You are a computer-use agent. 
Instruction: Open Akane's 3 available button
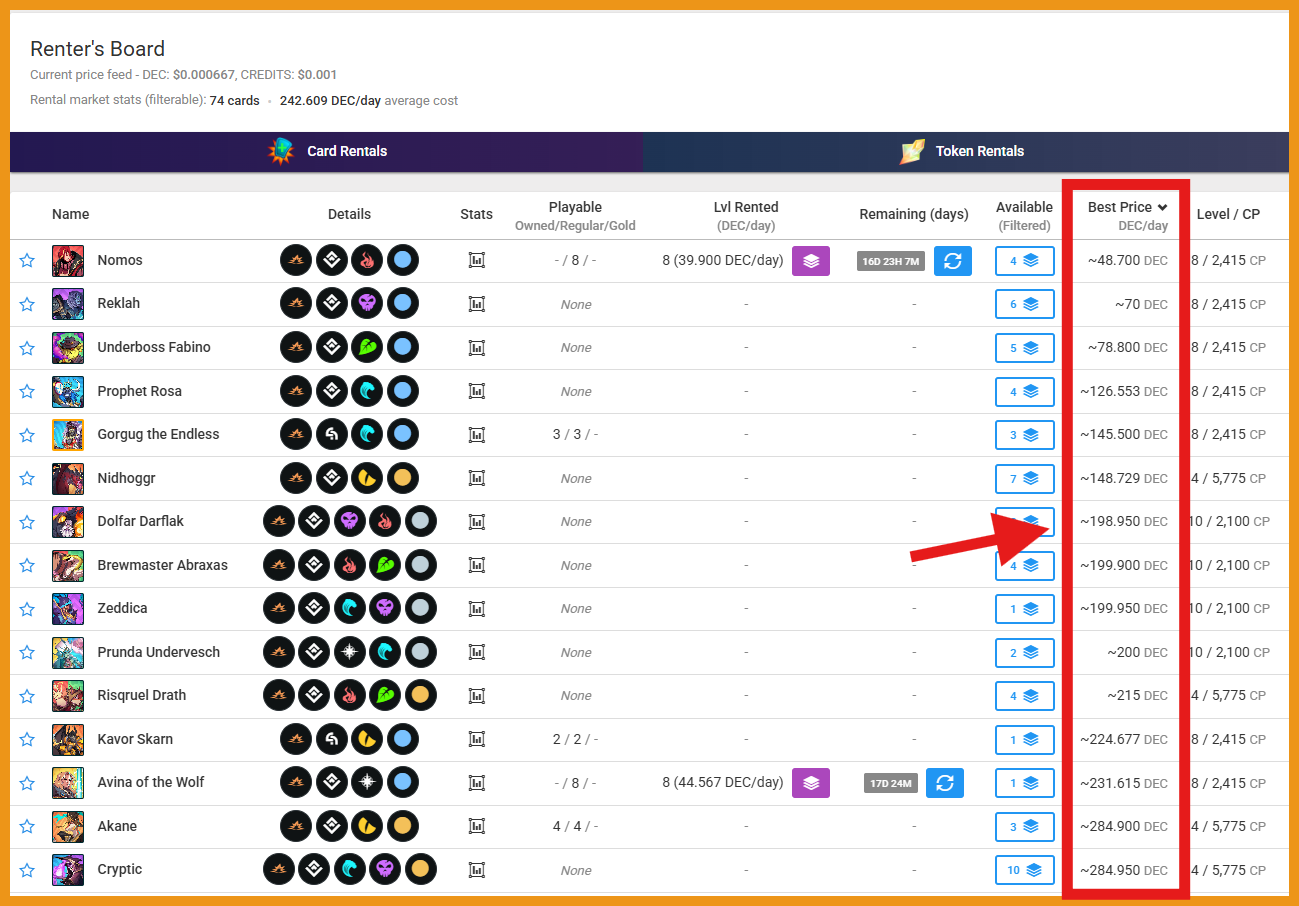[x=1025, y=826]
